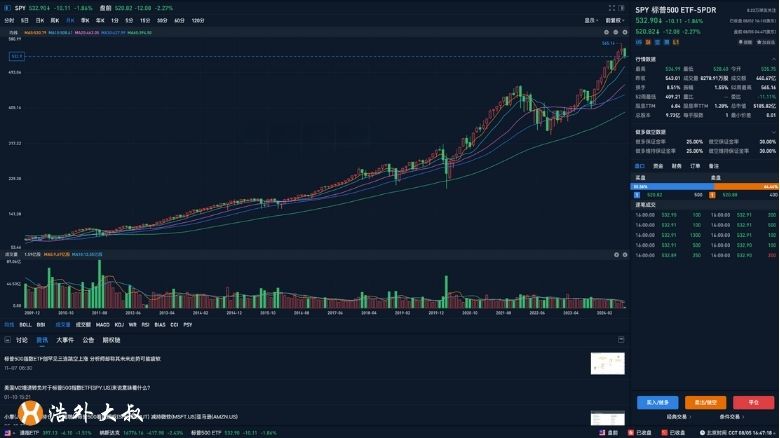Click the blue bid level 1 badge
780x438 pixels.
coord(637,195)
